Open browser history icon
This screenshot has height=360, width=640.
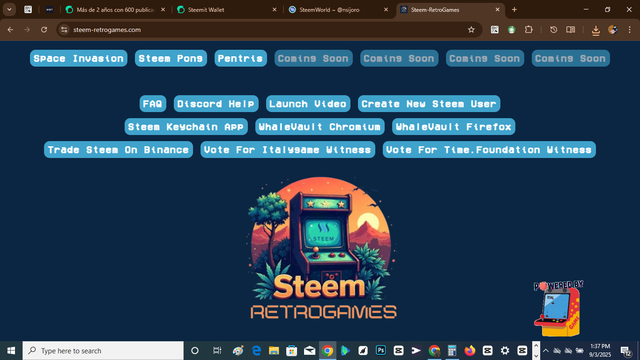pyautogui.click(x=553, y=30)
